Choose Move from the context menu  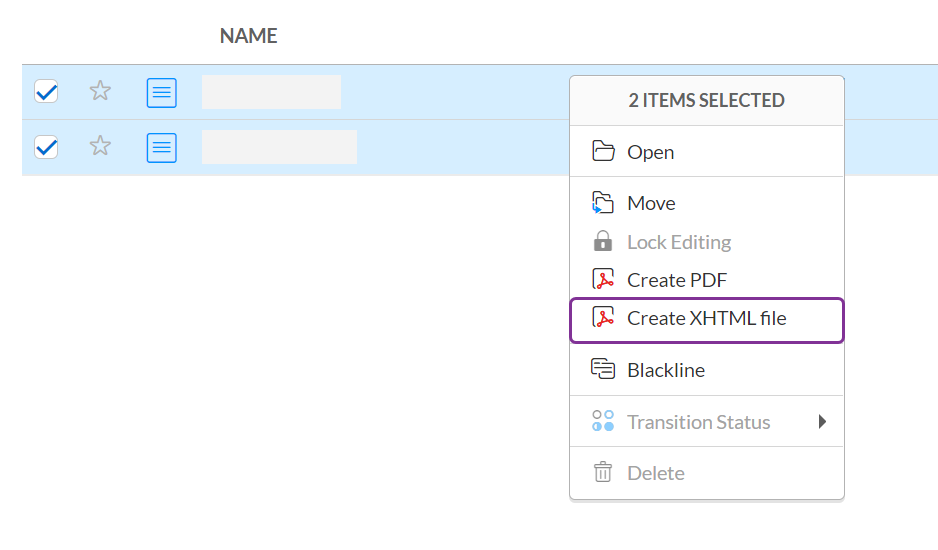click(706, 203)
